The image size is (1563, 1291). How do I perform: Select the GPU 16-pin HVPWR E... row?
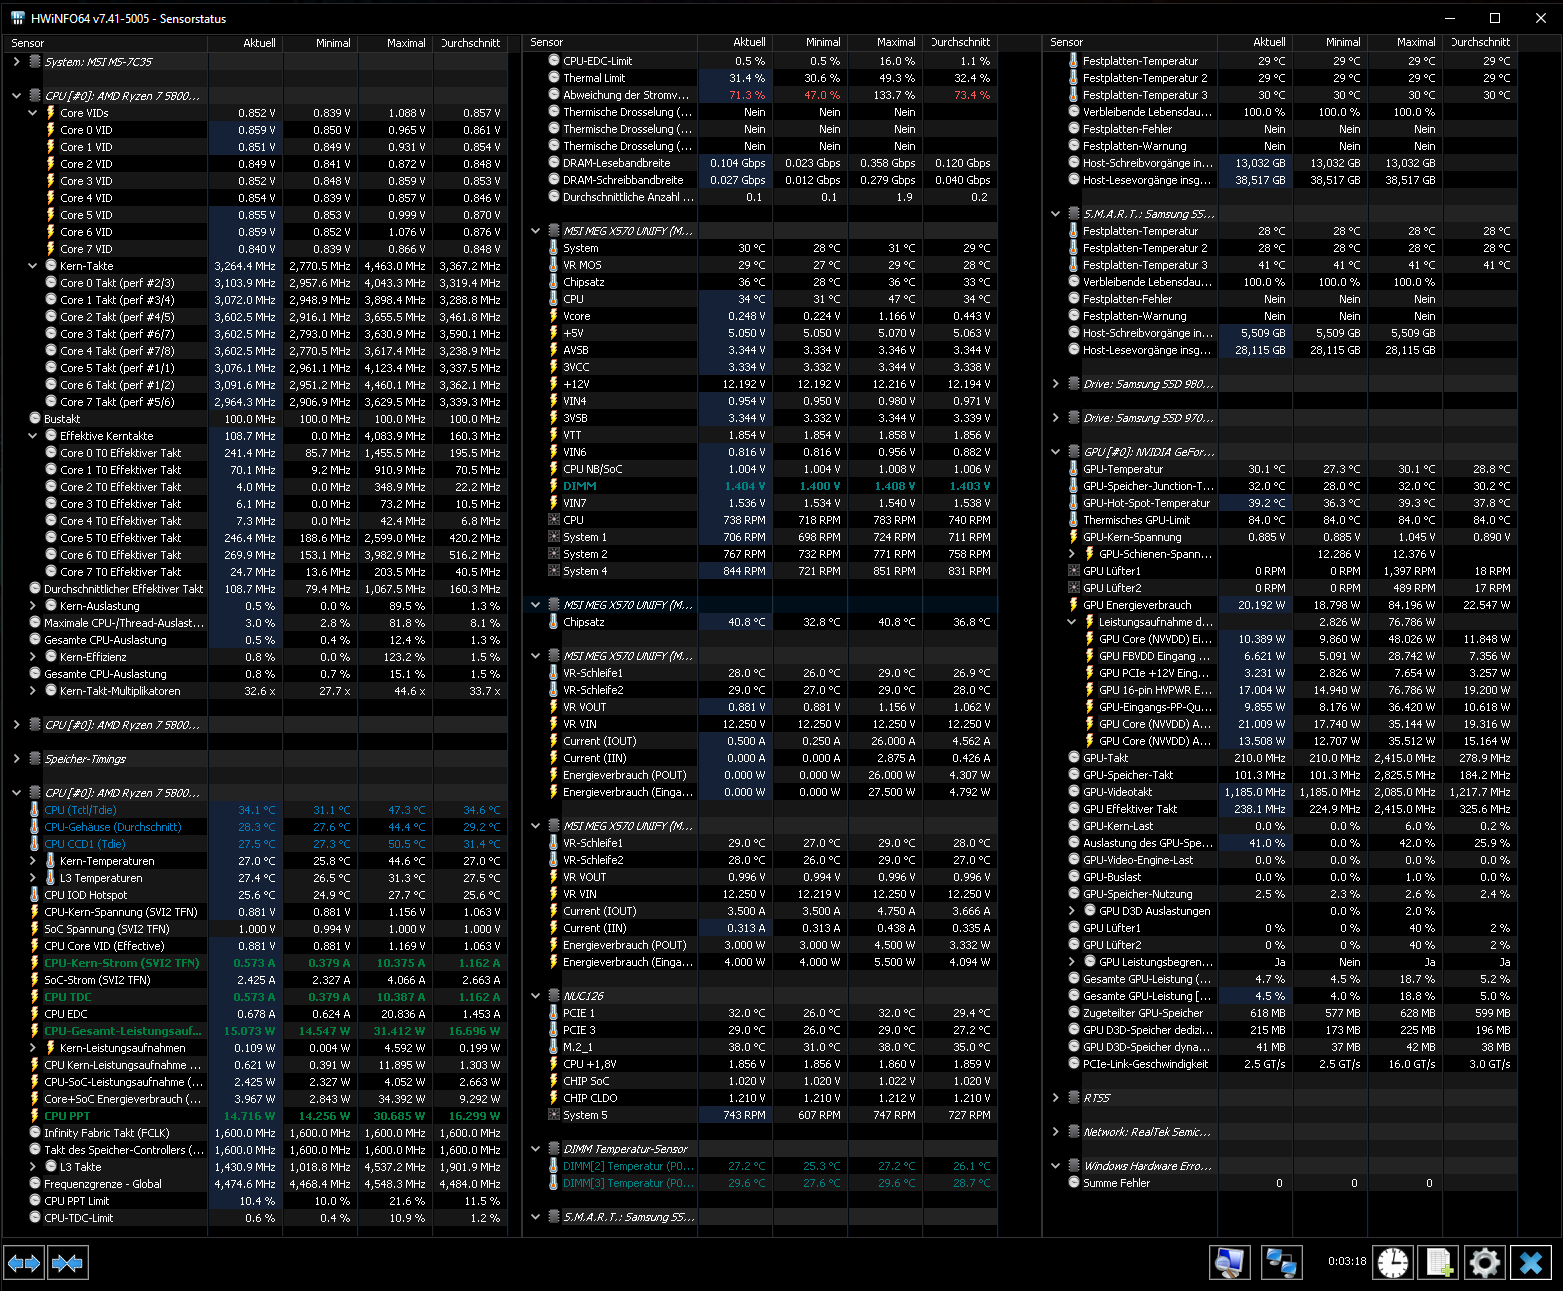pos(1281,690)
